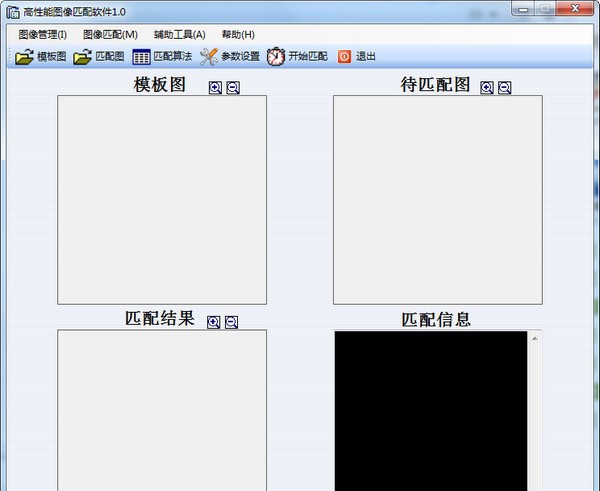Image resolution: width=600 pixels, height=491 pixels.
Task: Zoom in on the 匹配结果 panel
Action: [x=214, y=322]
